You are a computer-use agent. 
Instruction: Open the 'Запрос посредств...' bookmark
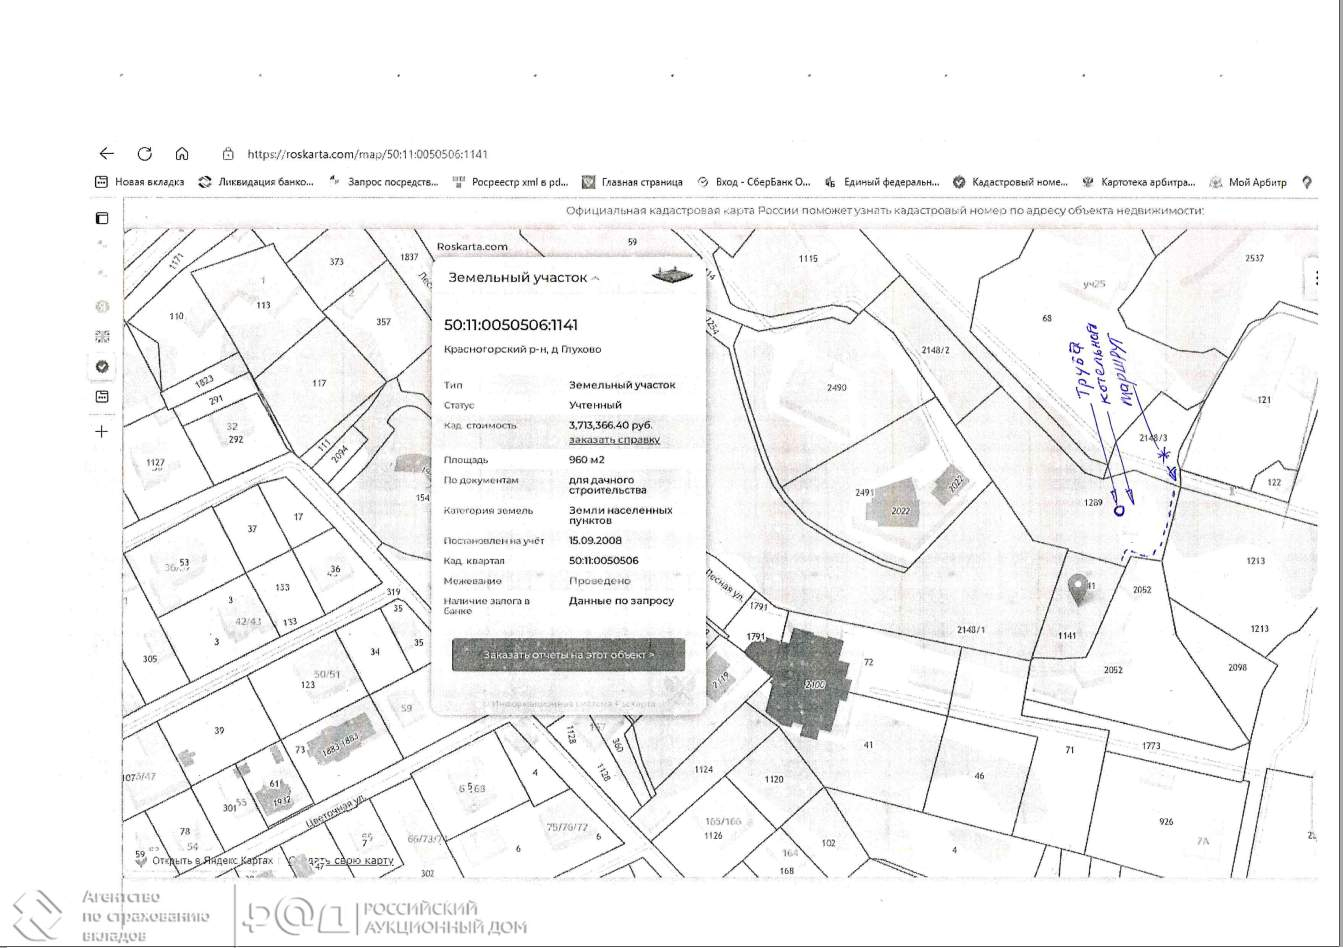click(384, 182)
